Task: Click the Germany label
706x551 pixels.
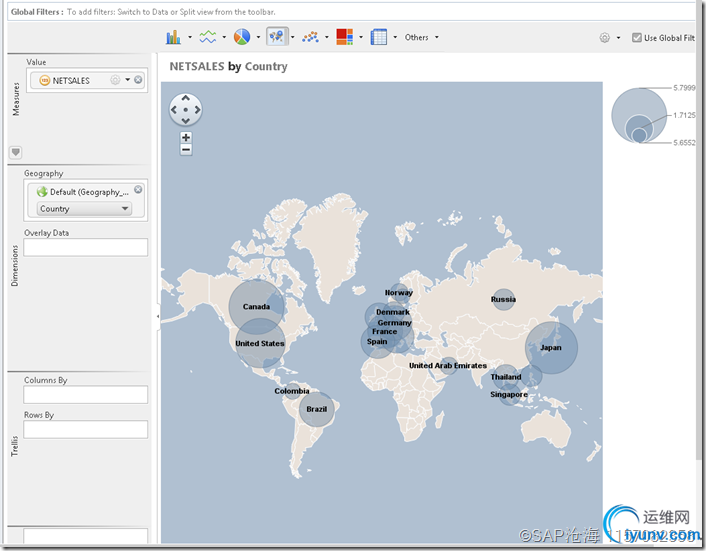Action: [394, 323]
